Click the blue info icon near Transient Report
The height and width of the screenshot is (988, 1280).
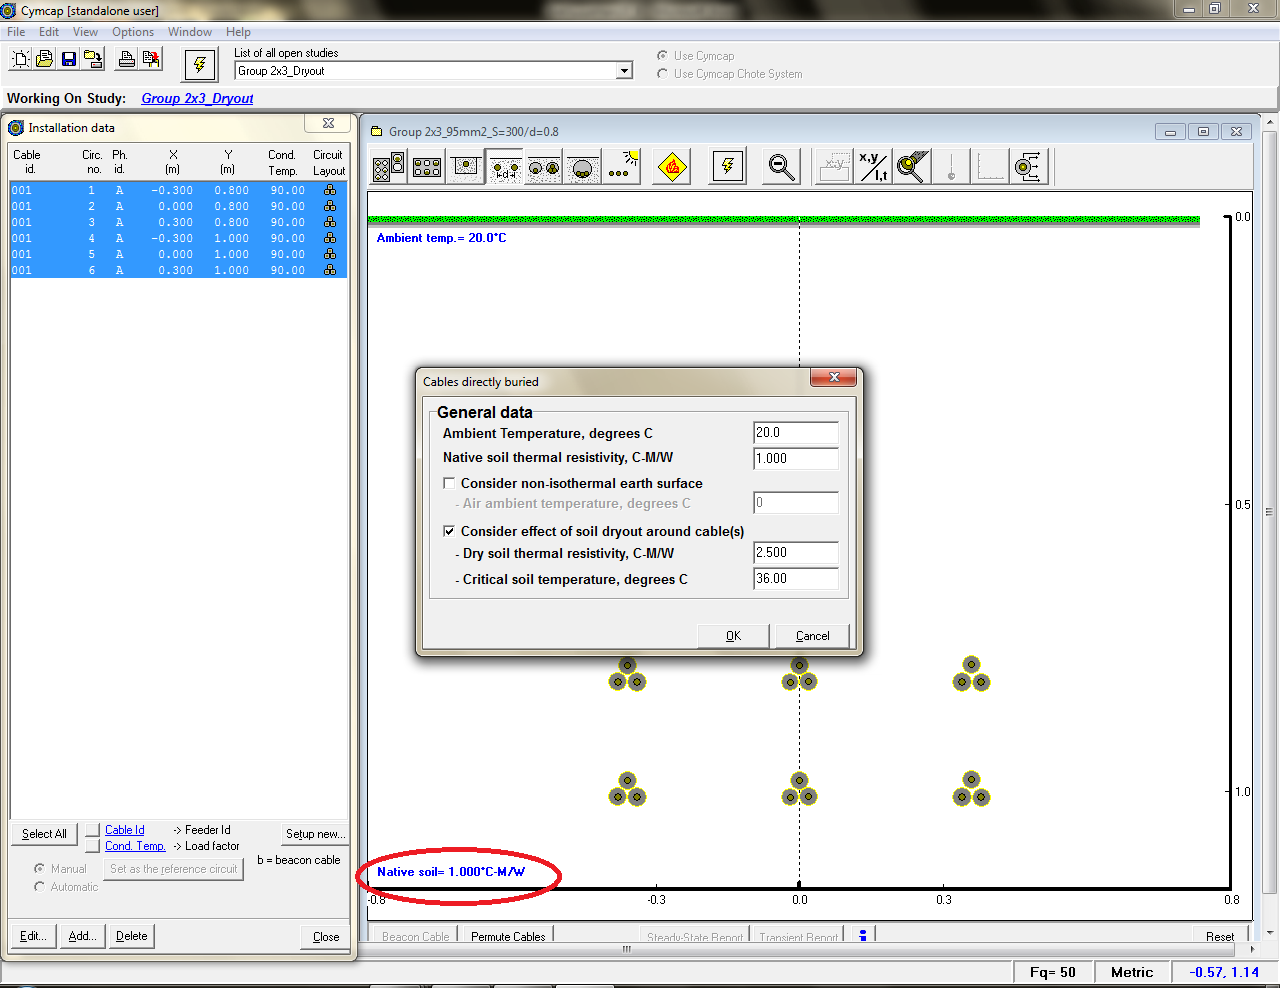coord(863,936)
